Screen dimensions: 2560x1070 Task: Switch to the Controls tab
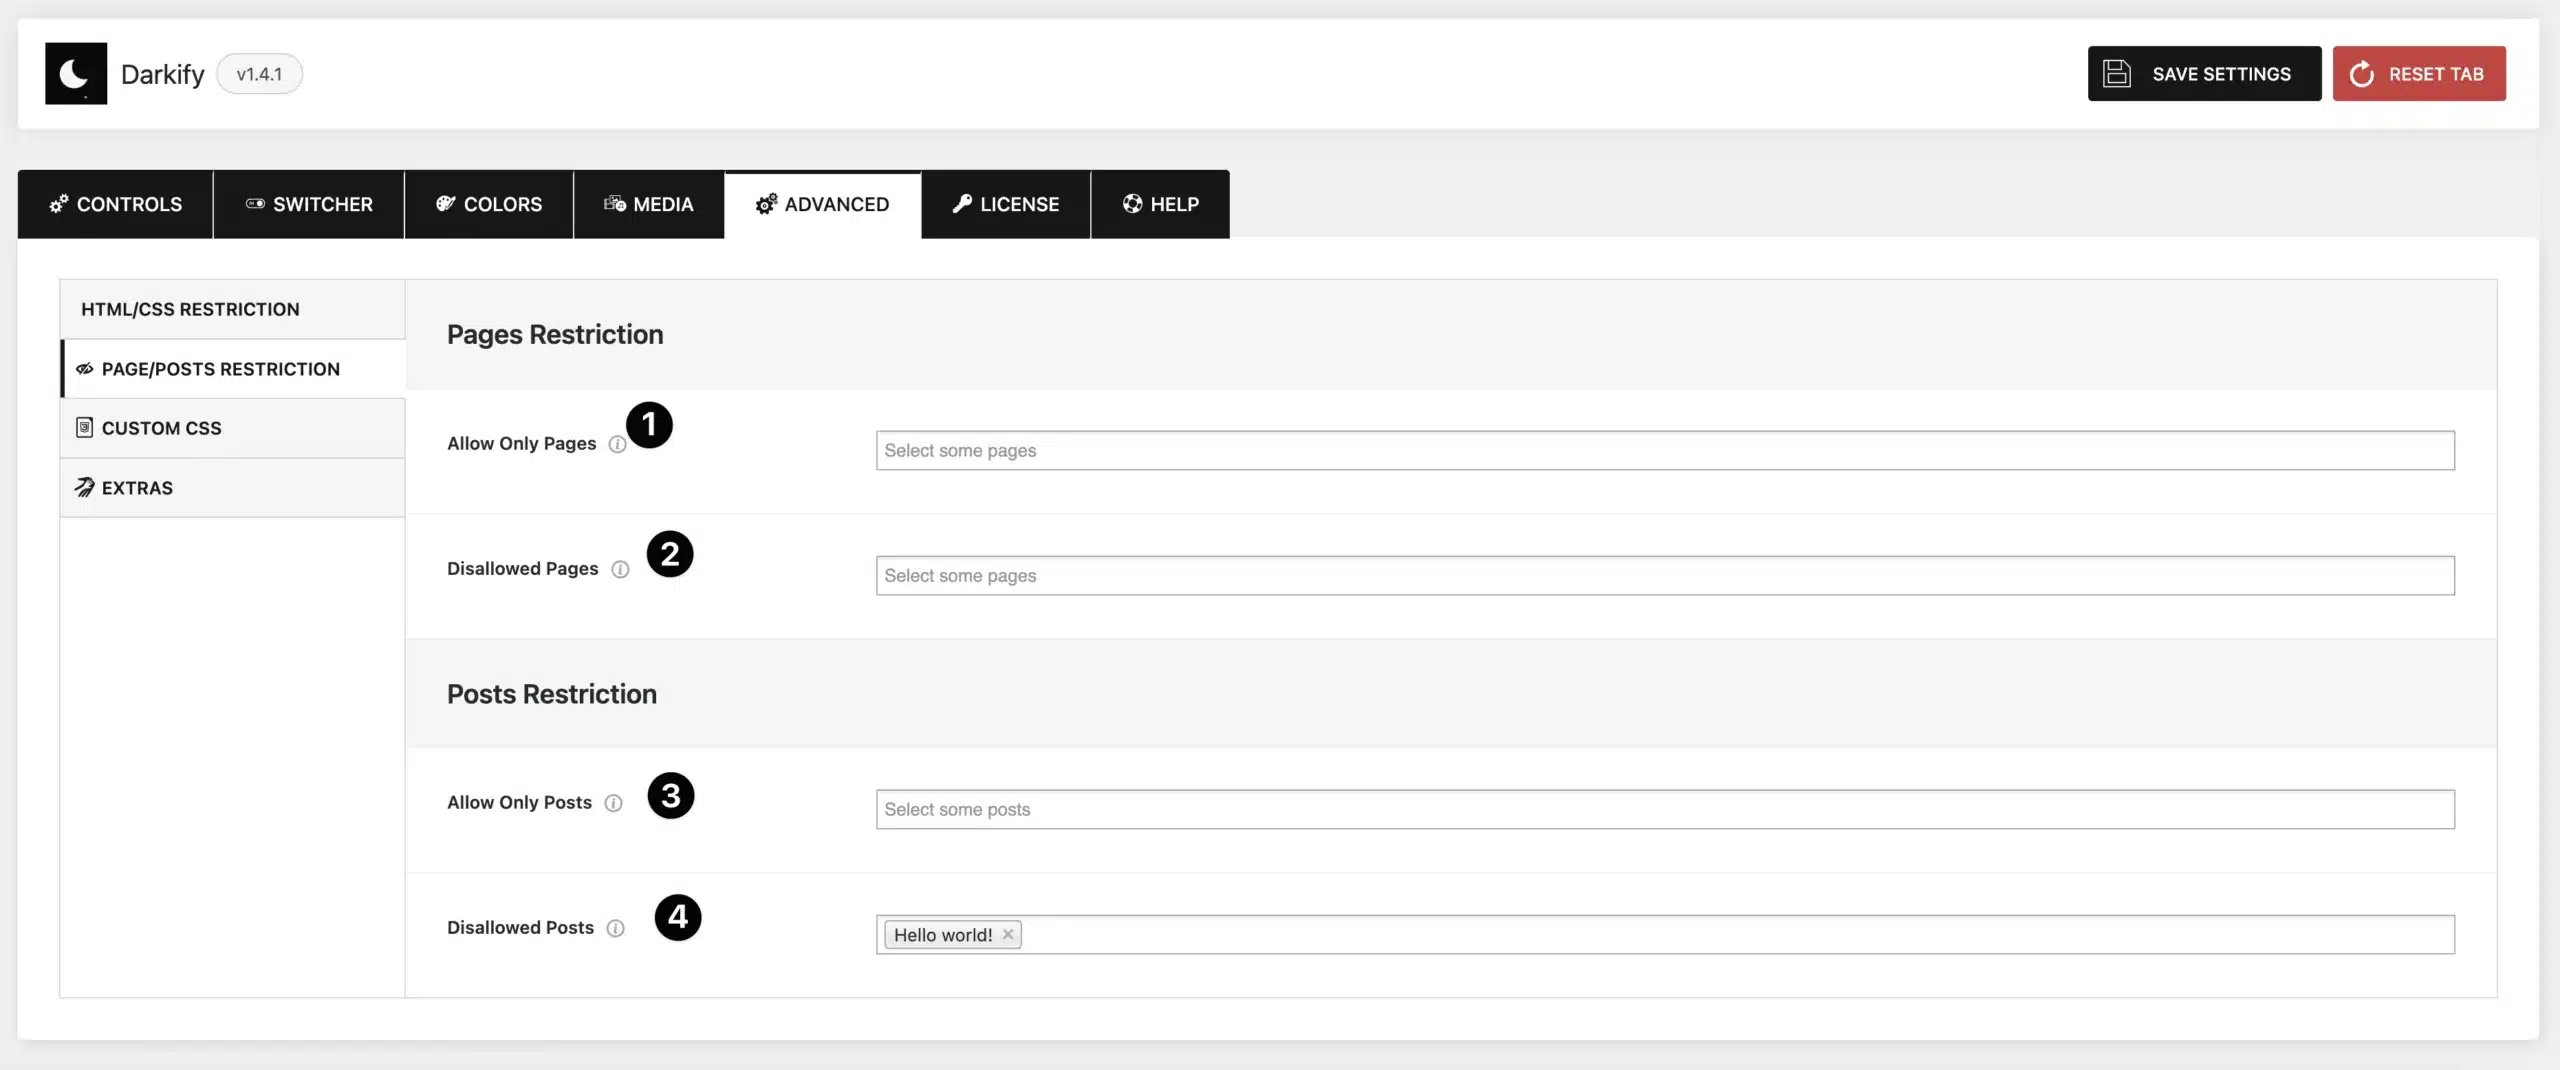116,204
